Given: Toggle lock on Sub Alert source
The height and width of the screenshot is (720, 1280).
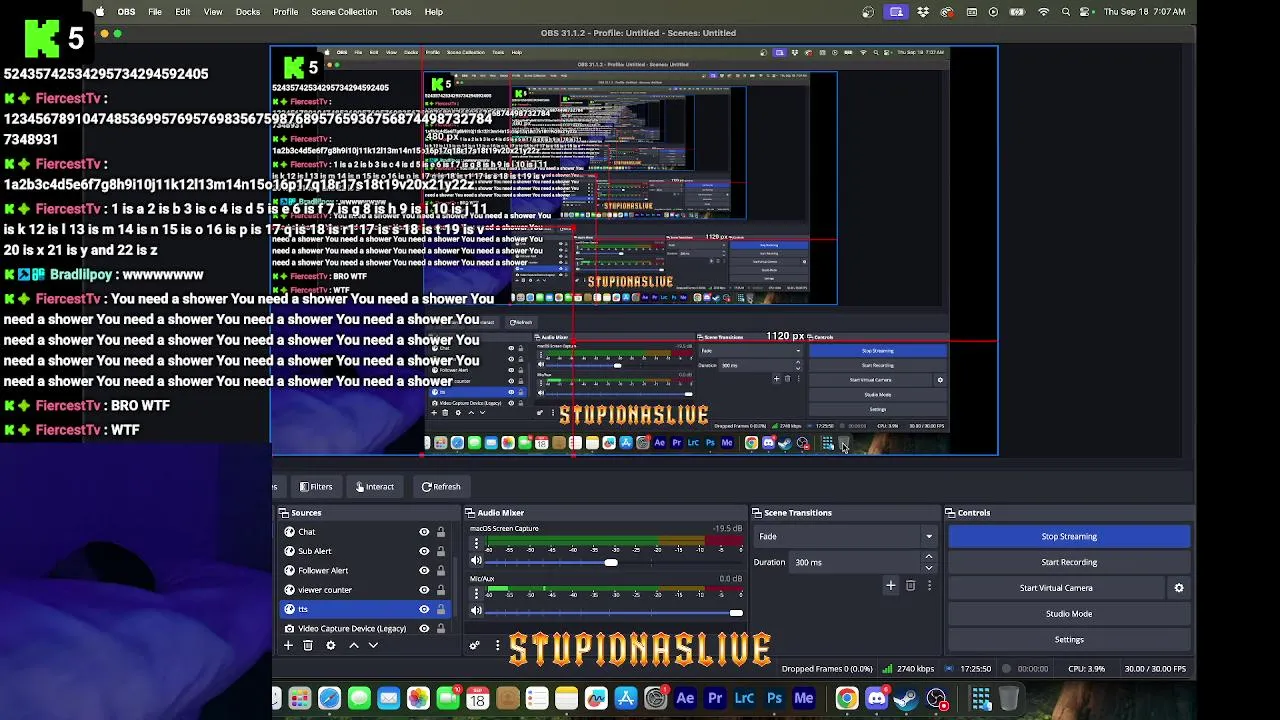Looking at the screenshot, I should 440,551.
